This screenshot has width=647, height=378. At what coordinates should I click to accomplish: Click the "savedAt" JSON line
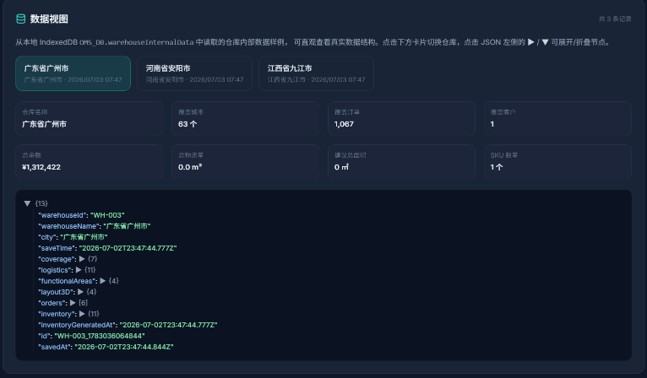(106, 347)
